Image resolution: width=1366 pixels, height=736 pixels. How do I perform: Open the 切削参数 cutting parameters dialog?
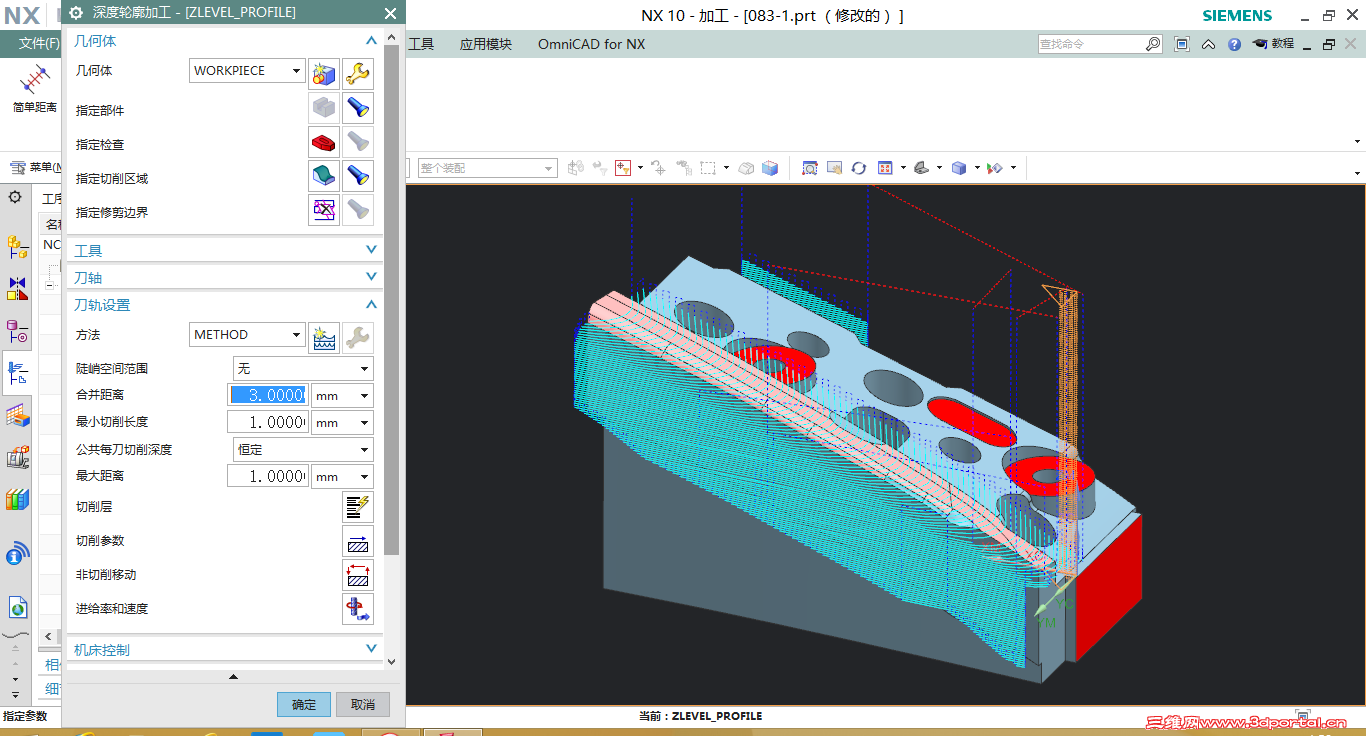coord(357,541)
